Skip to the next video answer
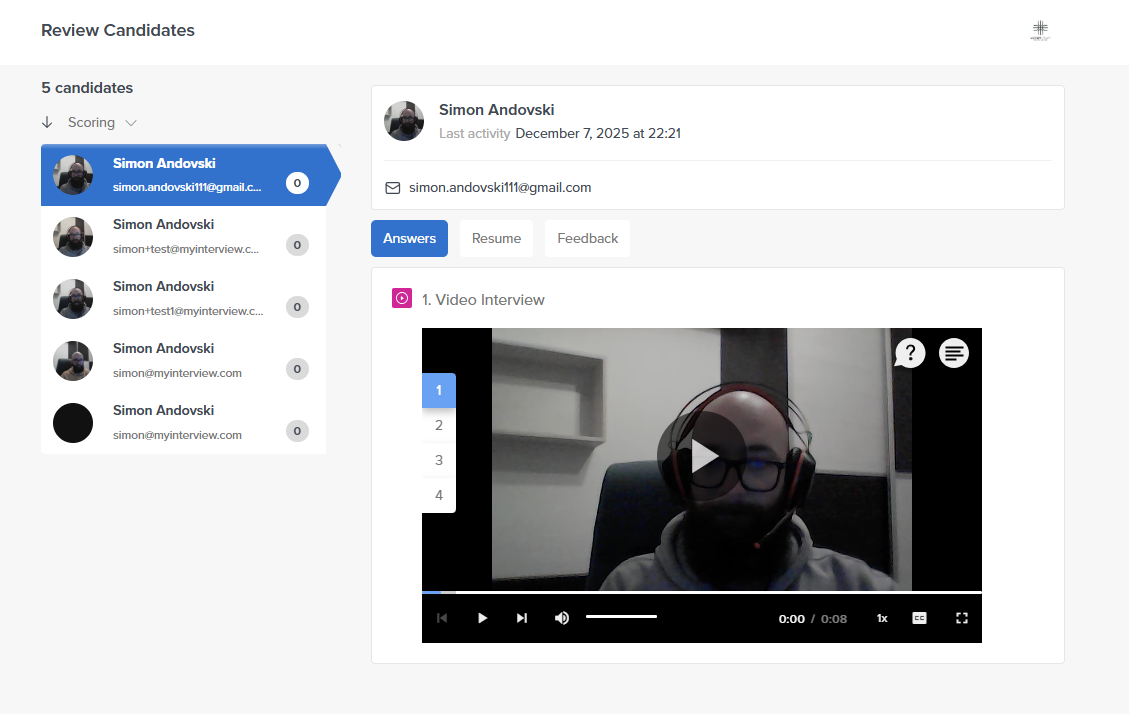 pos(521,618)
